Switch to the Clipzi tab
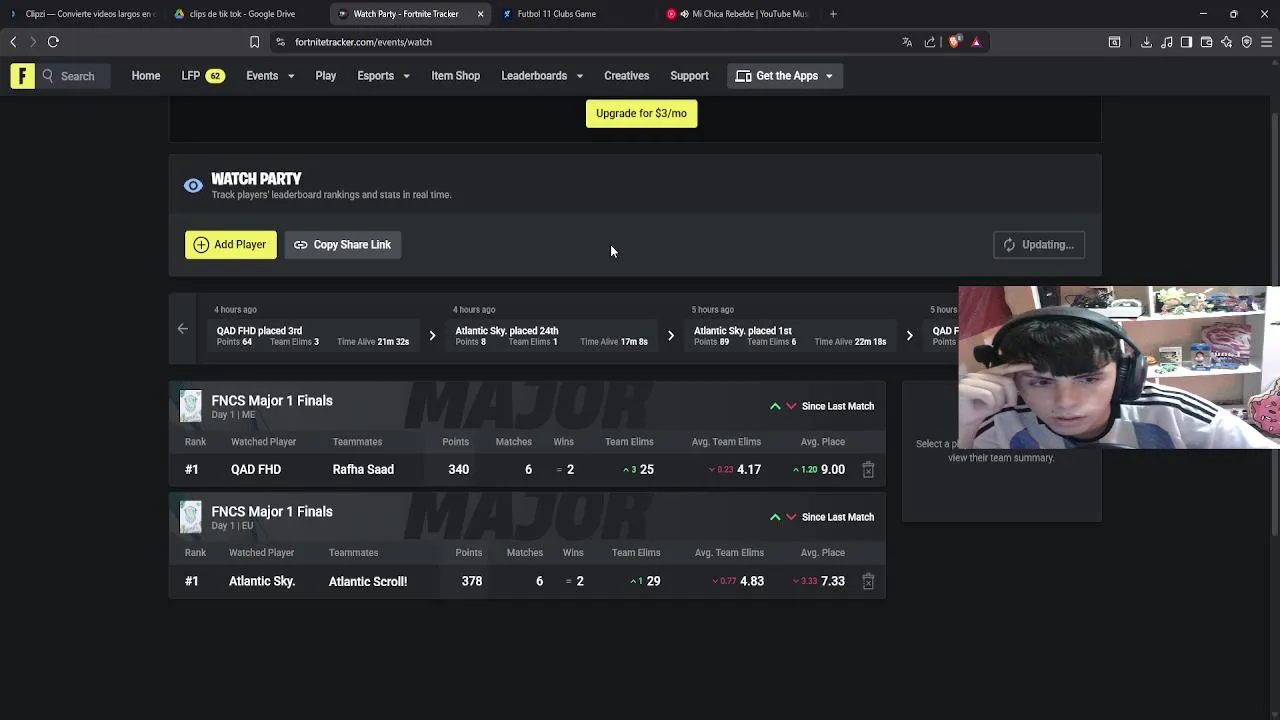This screenshot has width=1280, height=720. [x=82, y=14]
